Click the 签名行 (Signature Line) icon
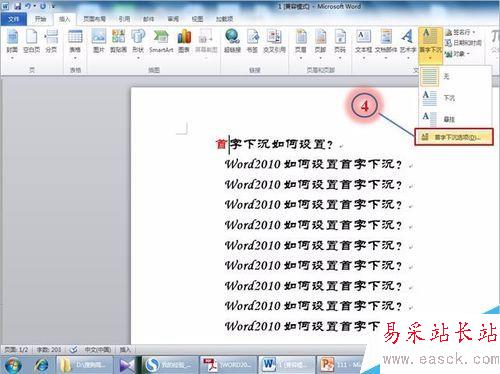Image resolution: width=500 pixels, height=374 pixels. click(460, 32)
